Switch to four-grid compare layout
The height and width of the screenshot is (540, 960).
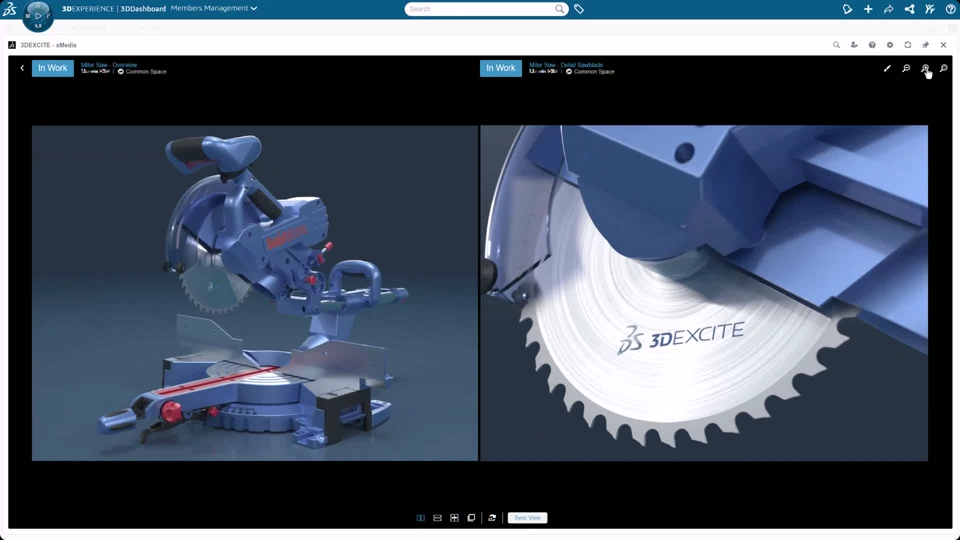tap(454, 518)
